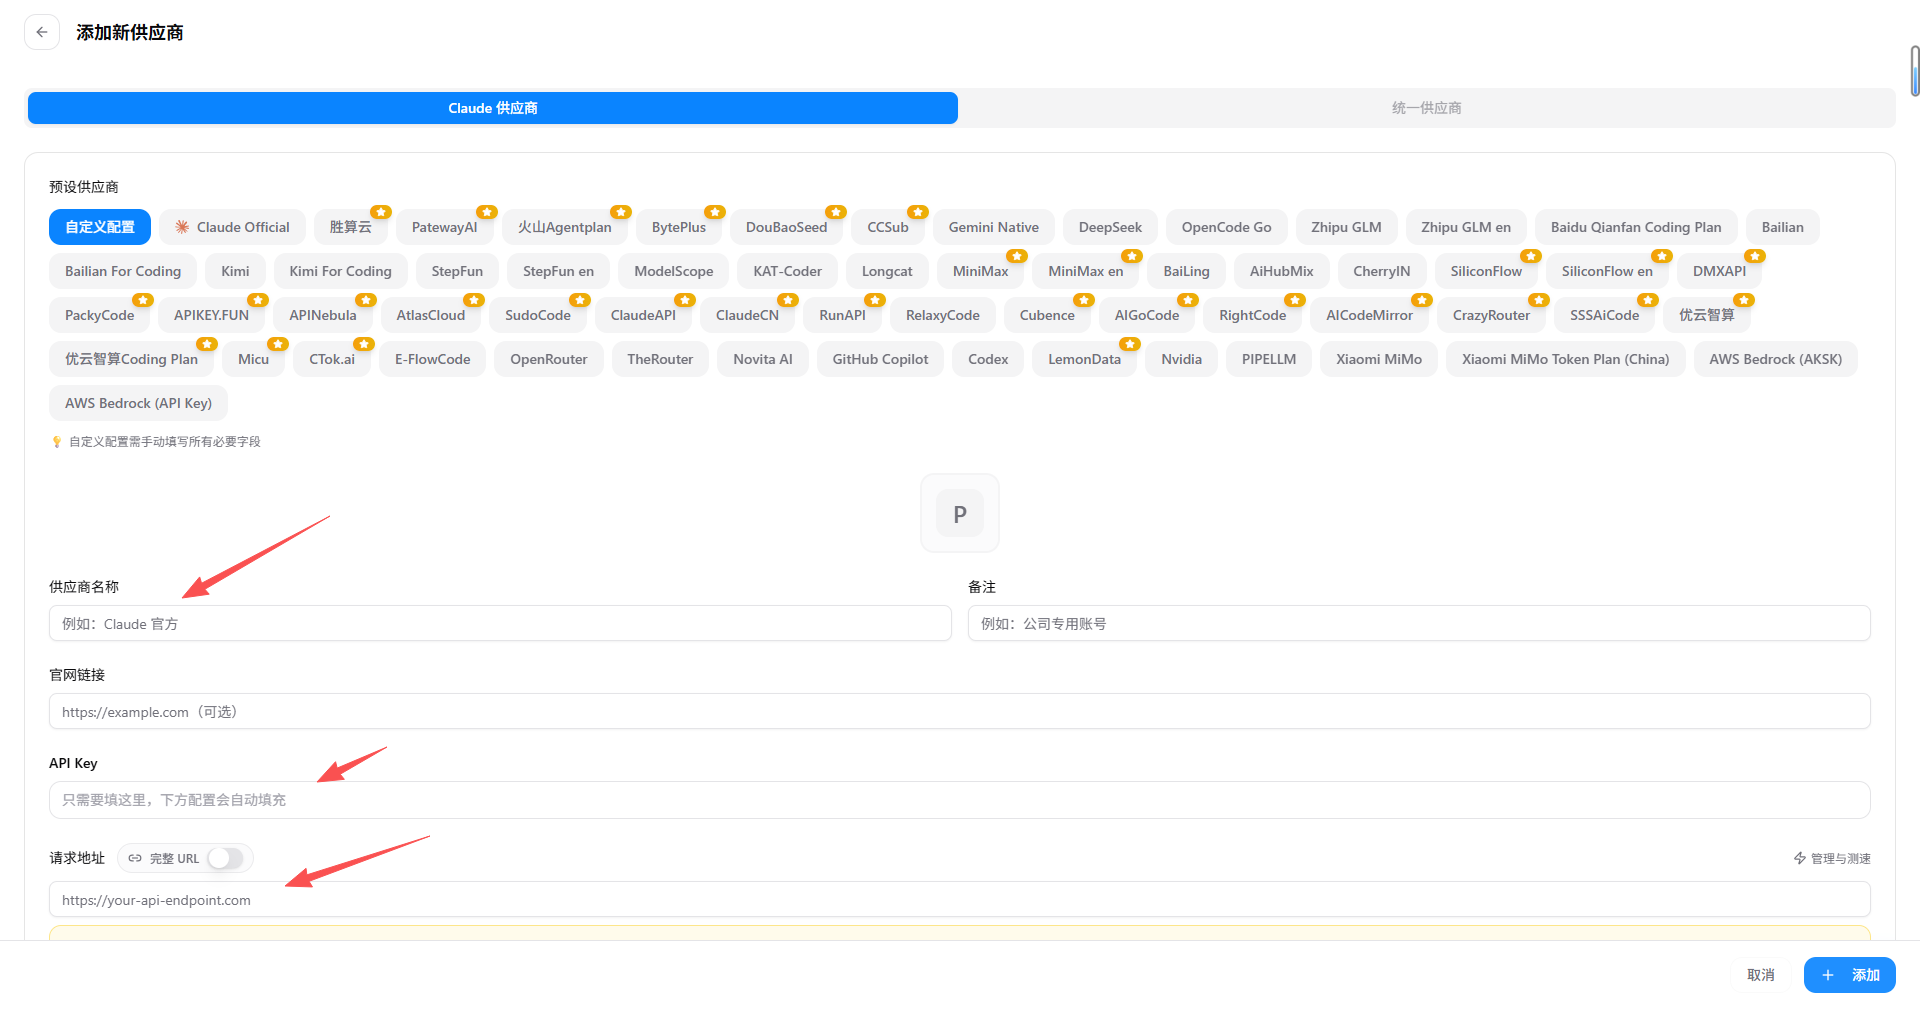
Task: Click the provider avatar icon labeled P
Action: click(x=960, y=514)
